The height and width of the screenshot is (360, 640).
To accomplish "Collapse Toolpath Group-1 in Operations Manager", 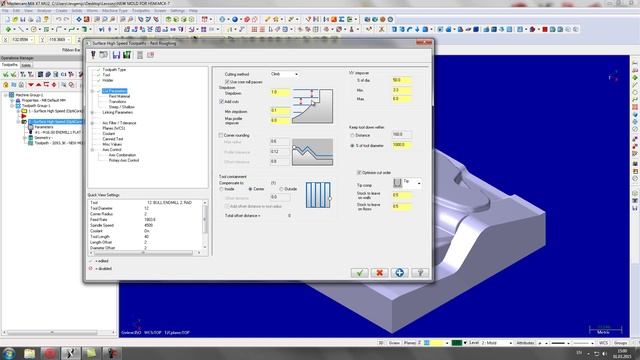I will point(12,105).
